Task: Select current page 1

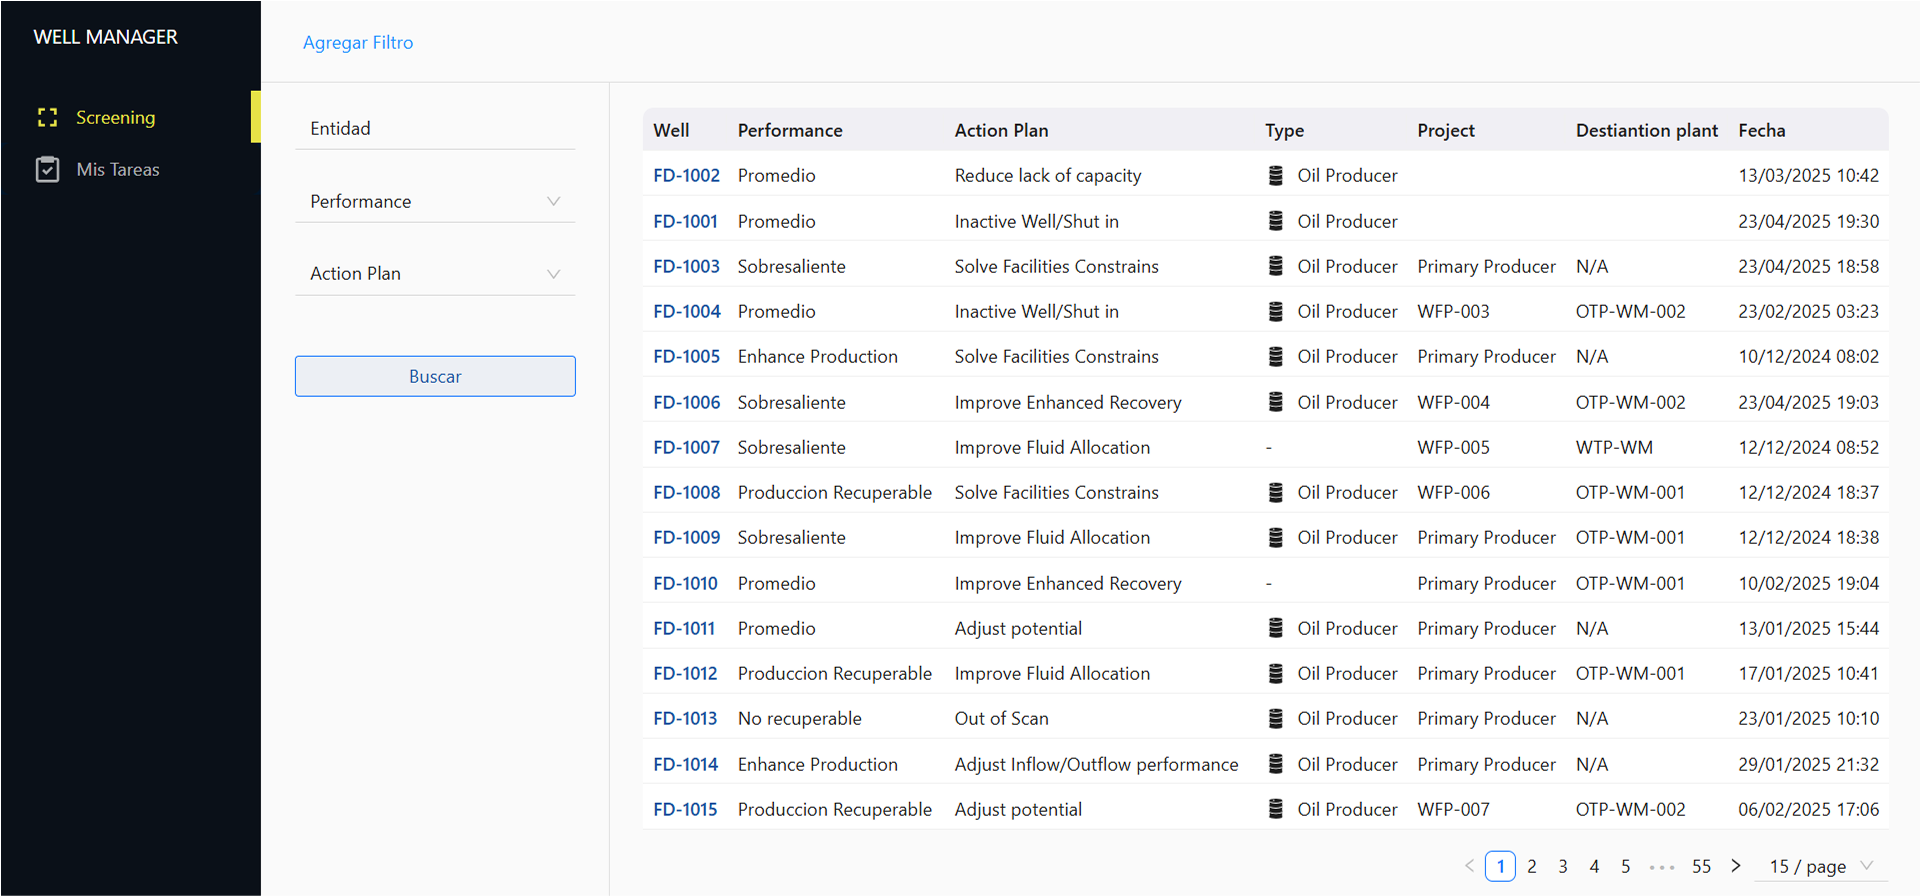Action: (x=1500, y=866)
